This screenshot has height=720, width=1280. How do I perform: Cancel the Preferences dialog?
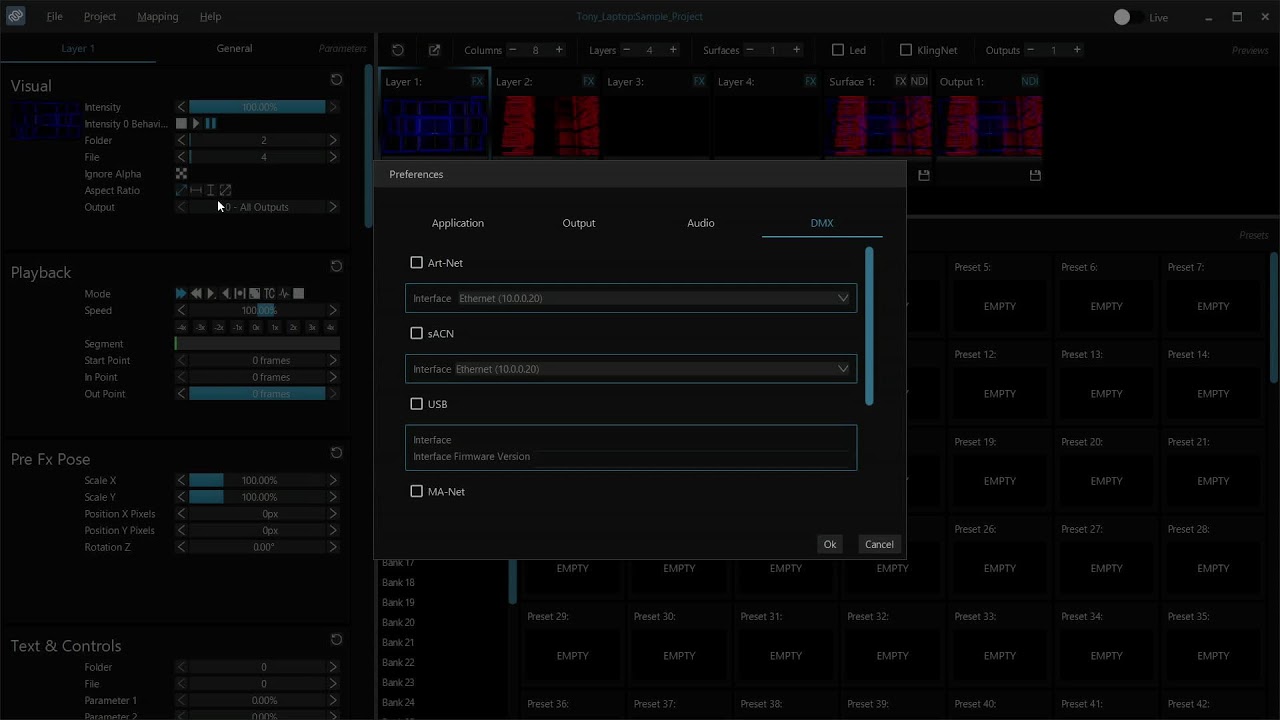coord(879,544)
